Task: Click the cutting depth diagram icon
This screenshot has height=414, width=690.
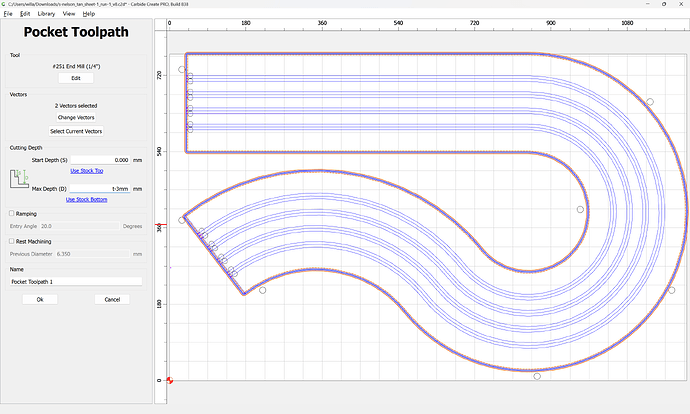Action: (x=20, y=180)
